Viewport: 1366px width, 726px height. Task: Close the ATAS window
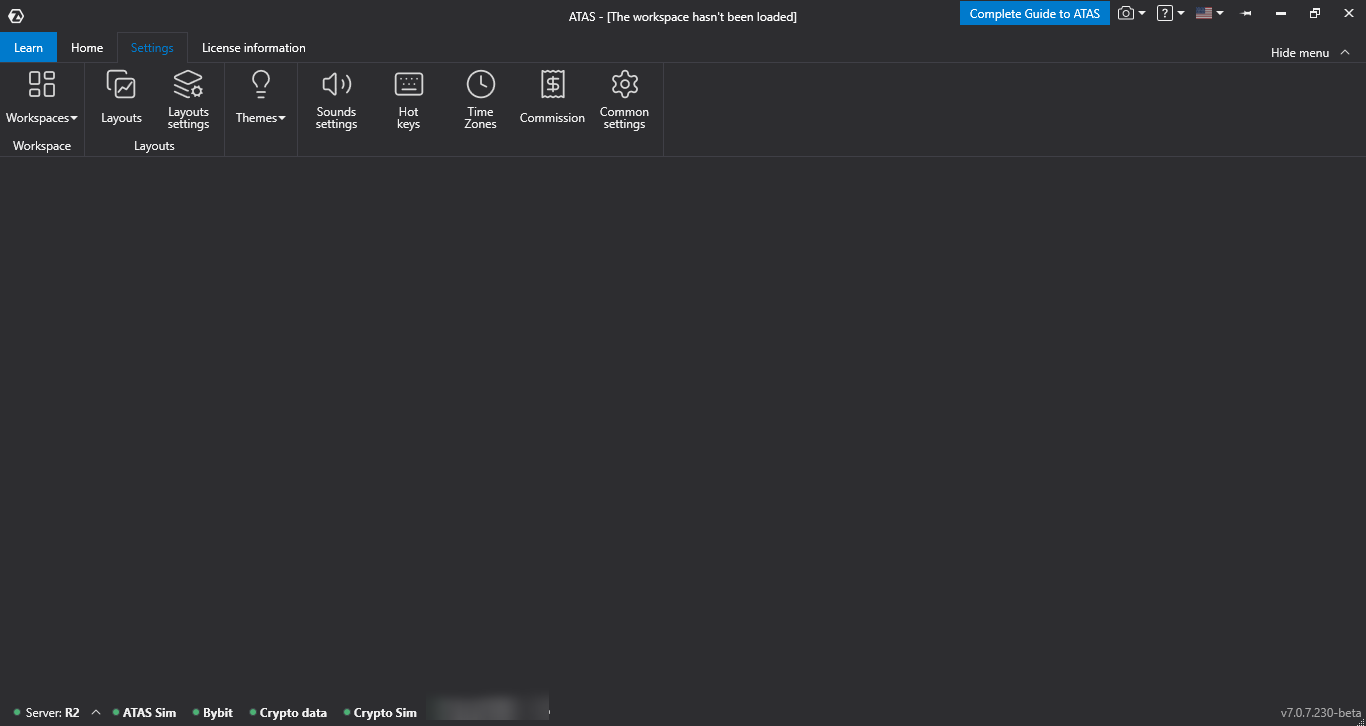click(x=1348, y=14)
